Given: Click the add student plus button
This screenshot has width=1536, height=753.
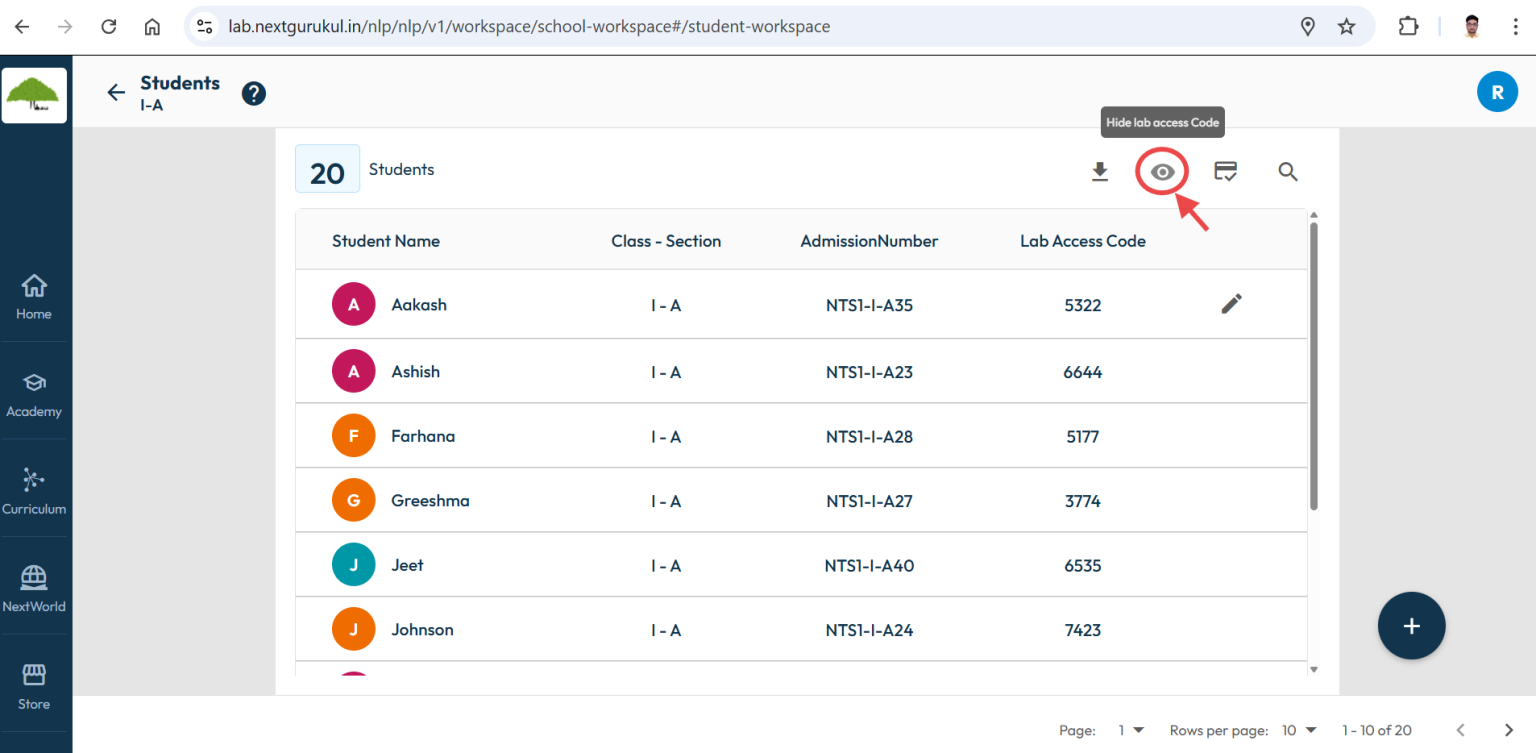Looking at the screenshot, I should point(1411,625).
